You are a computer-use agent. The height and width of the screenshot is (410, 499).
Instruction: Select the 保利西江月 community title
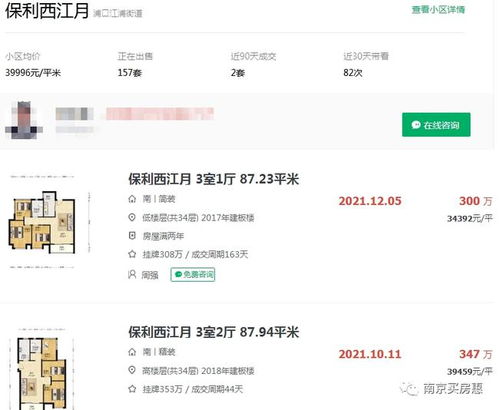click(x=47, y=11)
